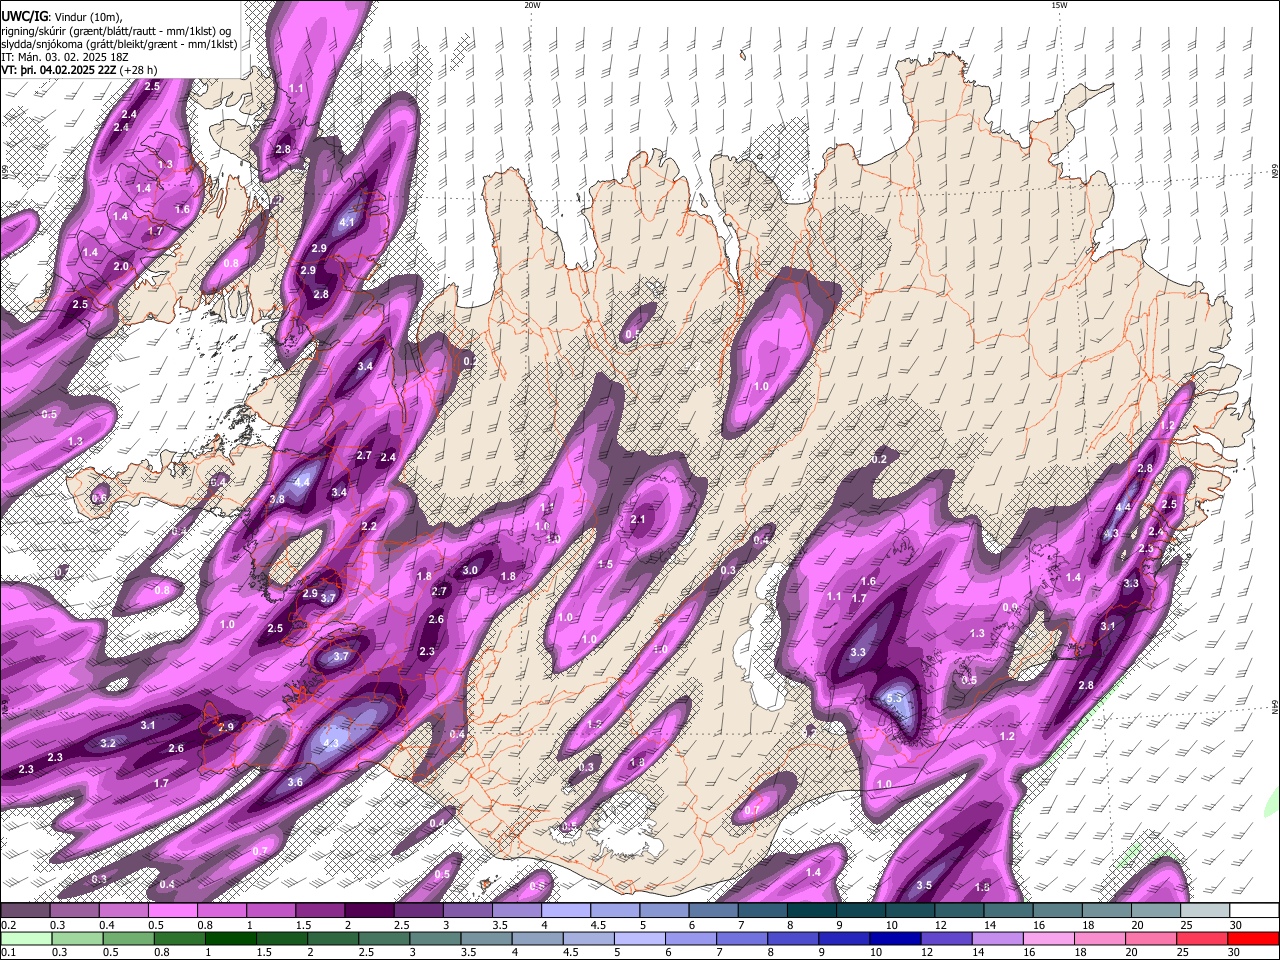Click the 'UWC/IG: Vindur (10m)' title line
This screenshot has width=1280, height=960.
pos(61,17)
